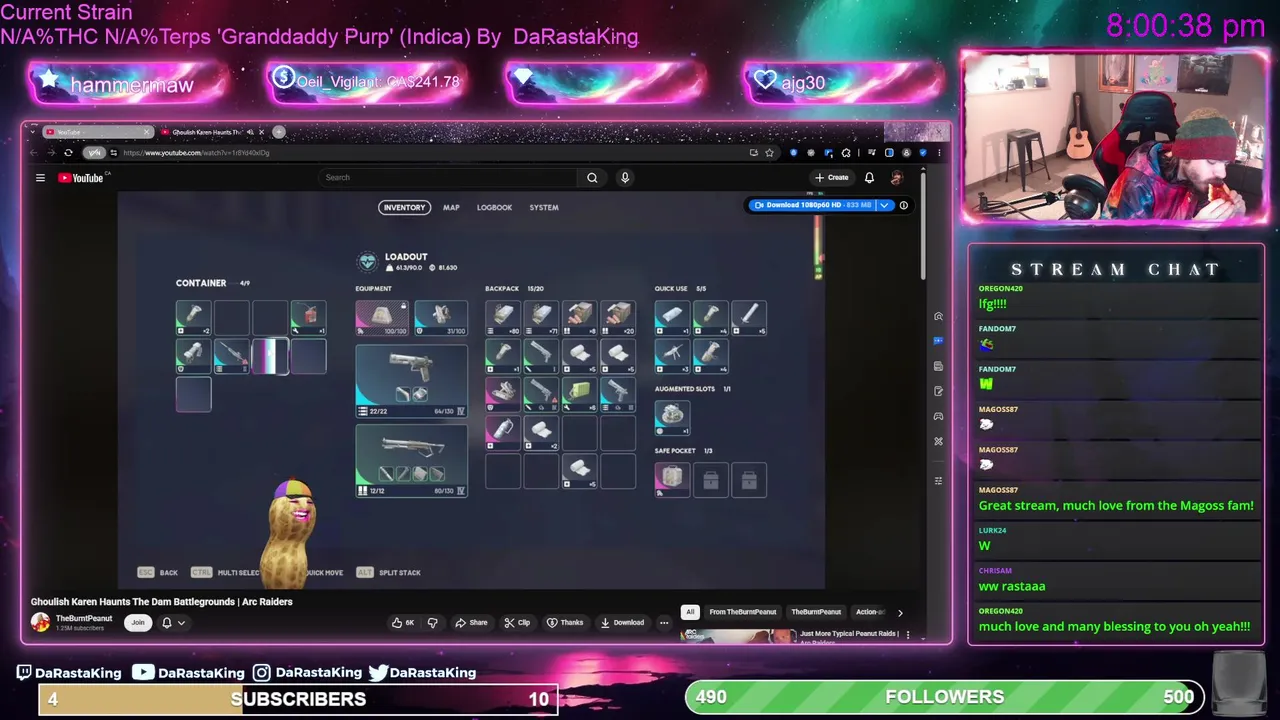Image resolution: width=1280 pixels, height=720 pixels.
Task: Open TheBurntPeanut channel name link
Action: [84, 619]
